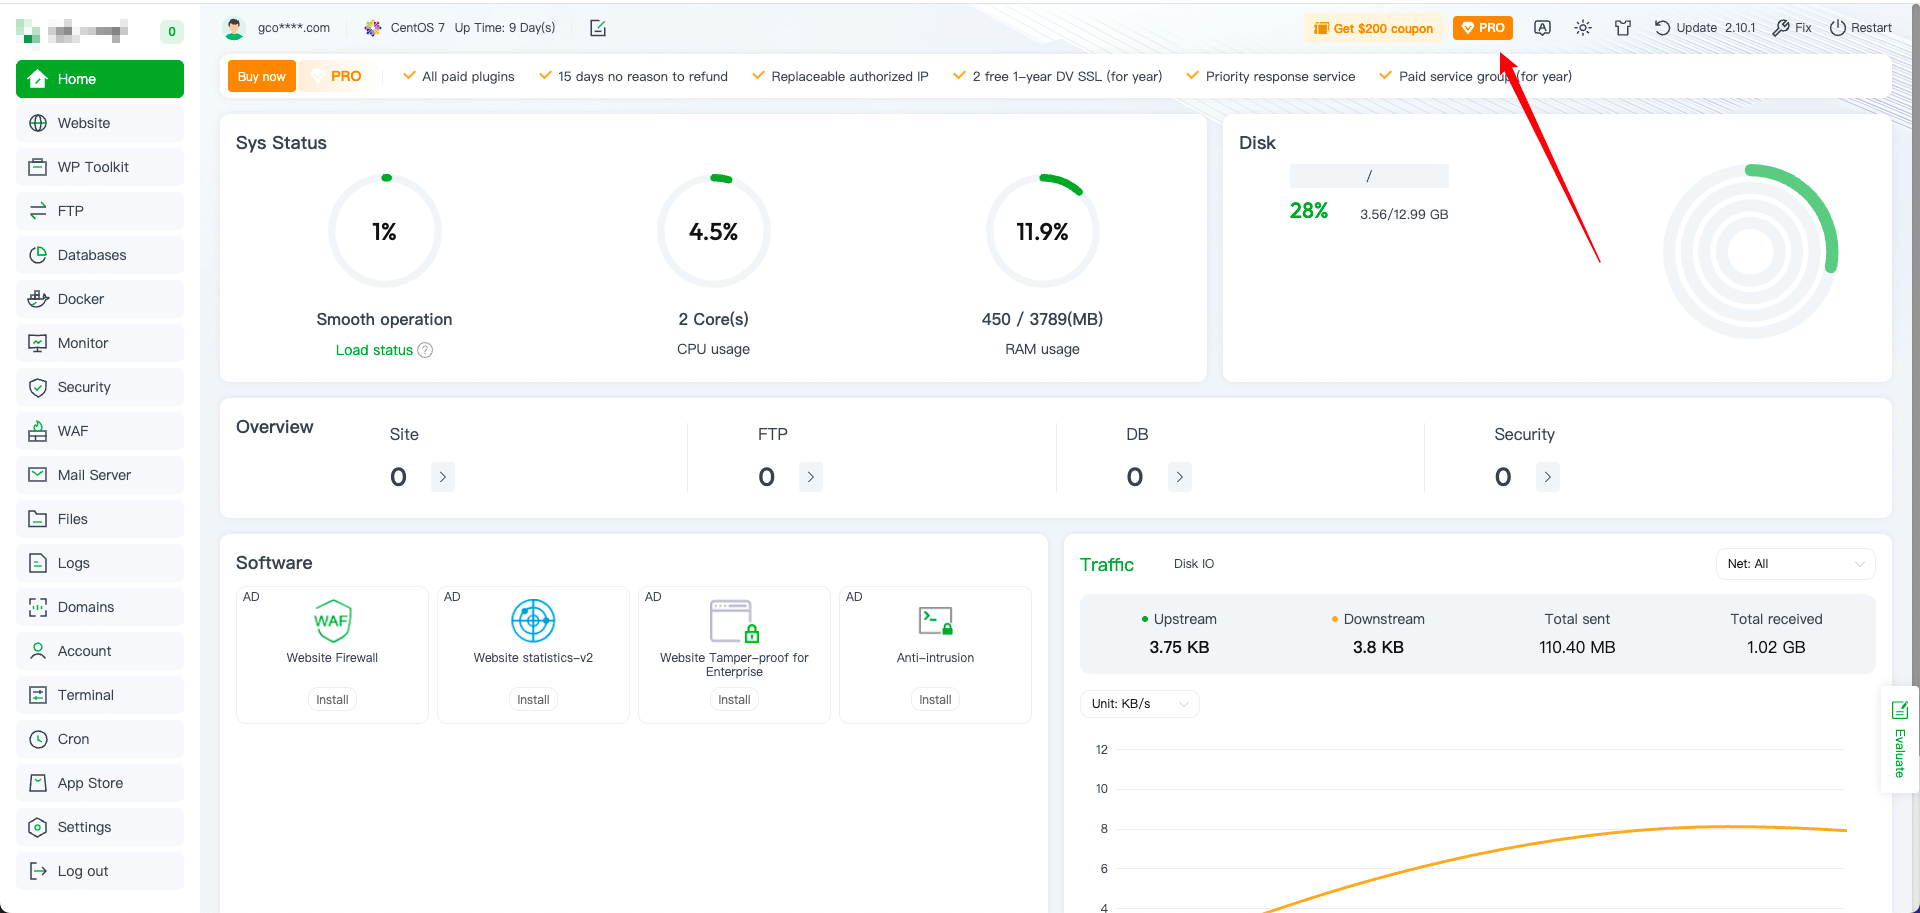1920x913 pixels.
Task: Click the language 'A' icon
Action: click(x=1542, y=28)
